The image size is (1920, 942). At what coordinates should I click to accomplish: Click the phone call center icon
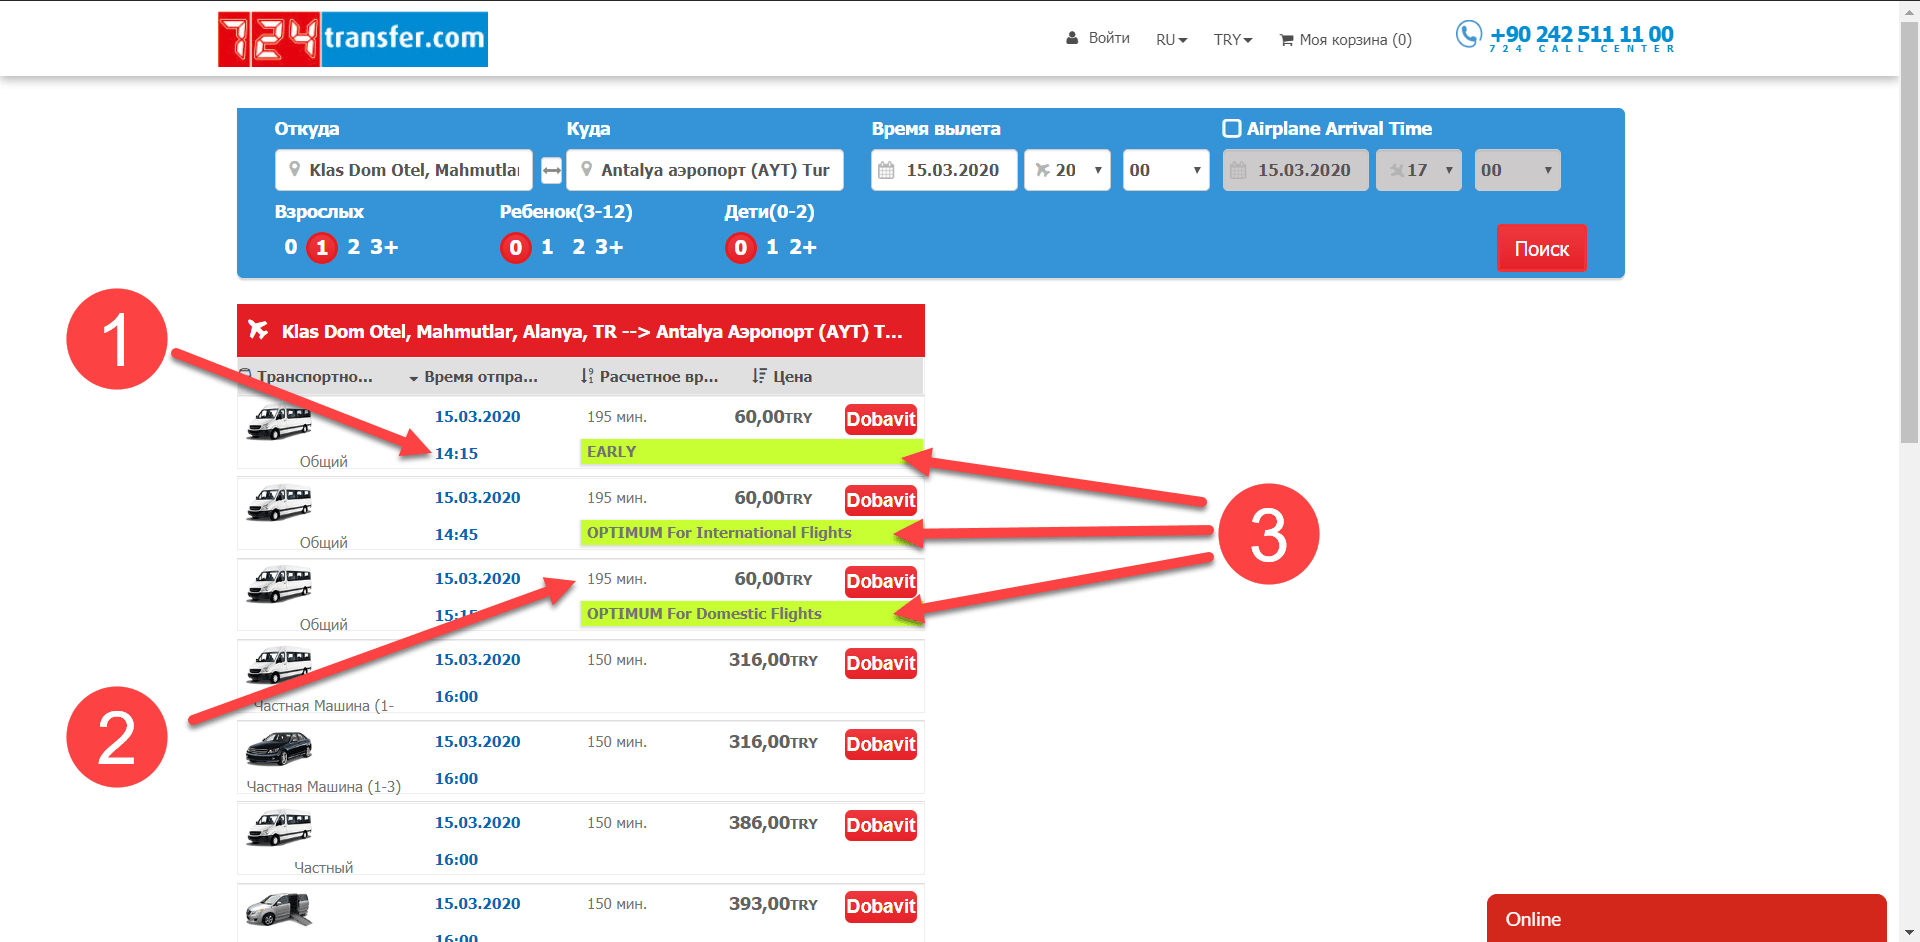(x=1468, y=35)
